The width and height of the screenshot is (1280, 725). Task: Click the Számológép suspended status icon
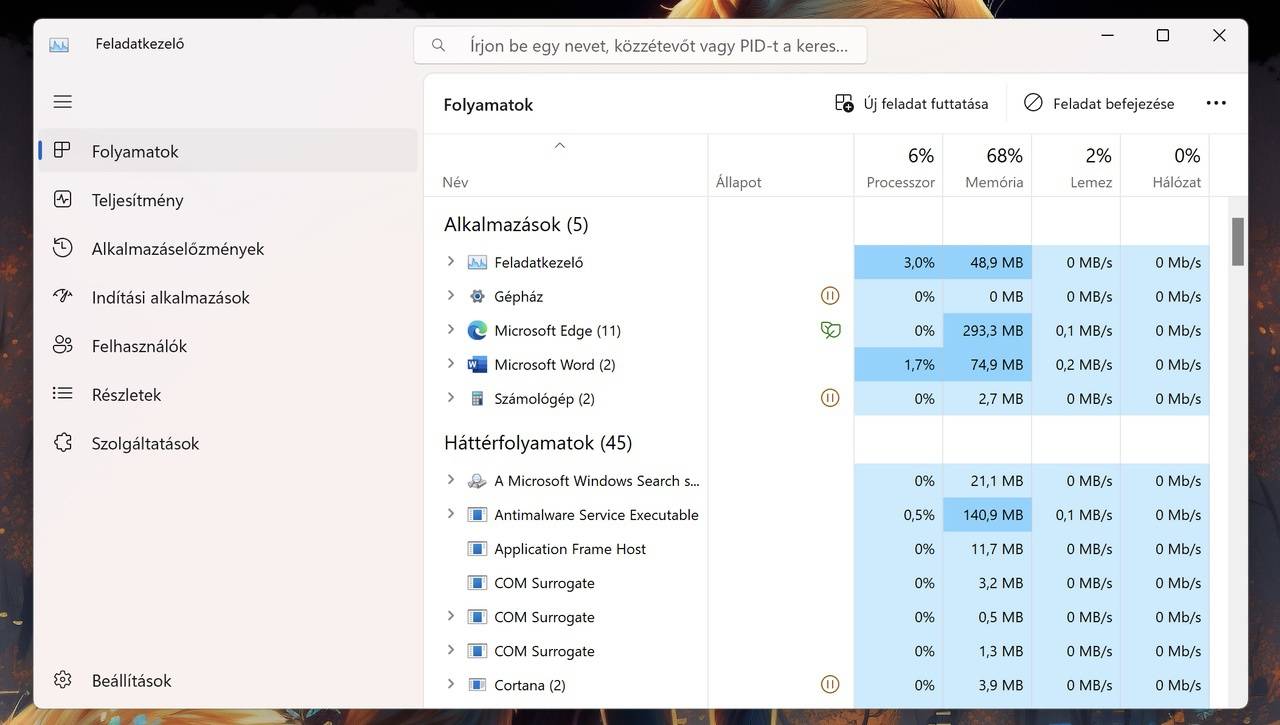point(830,398)
